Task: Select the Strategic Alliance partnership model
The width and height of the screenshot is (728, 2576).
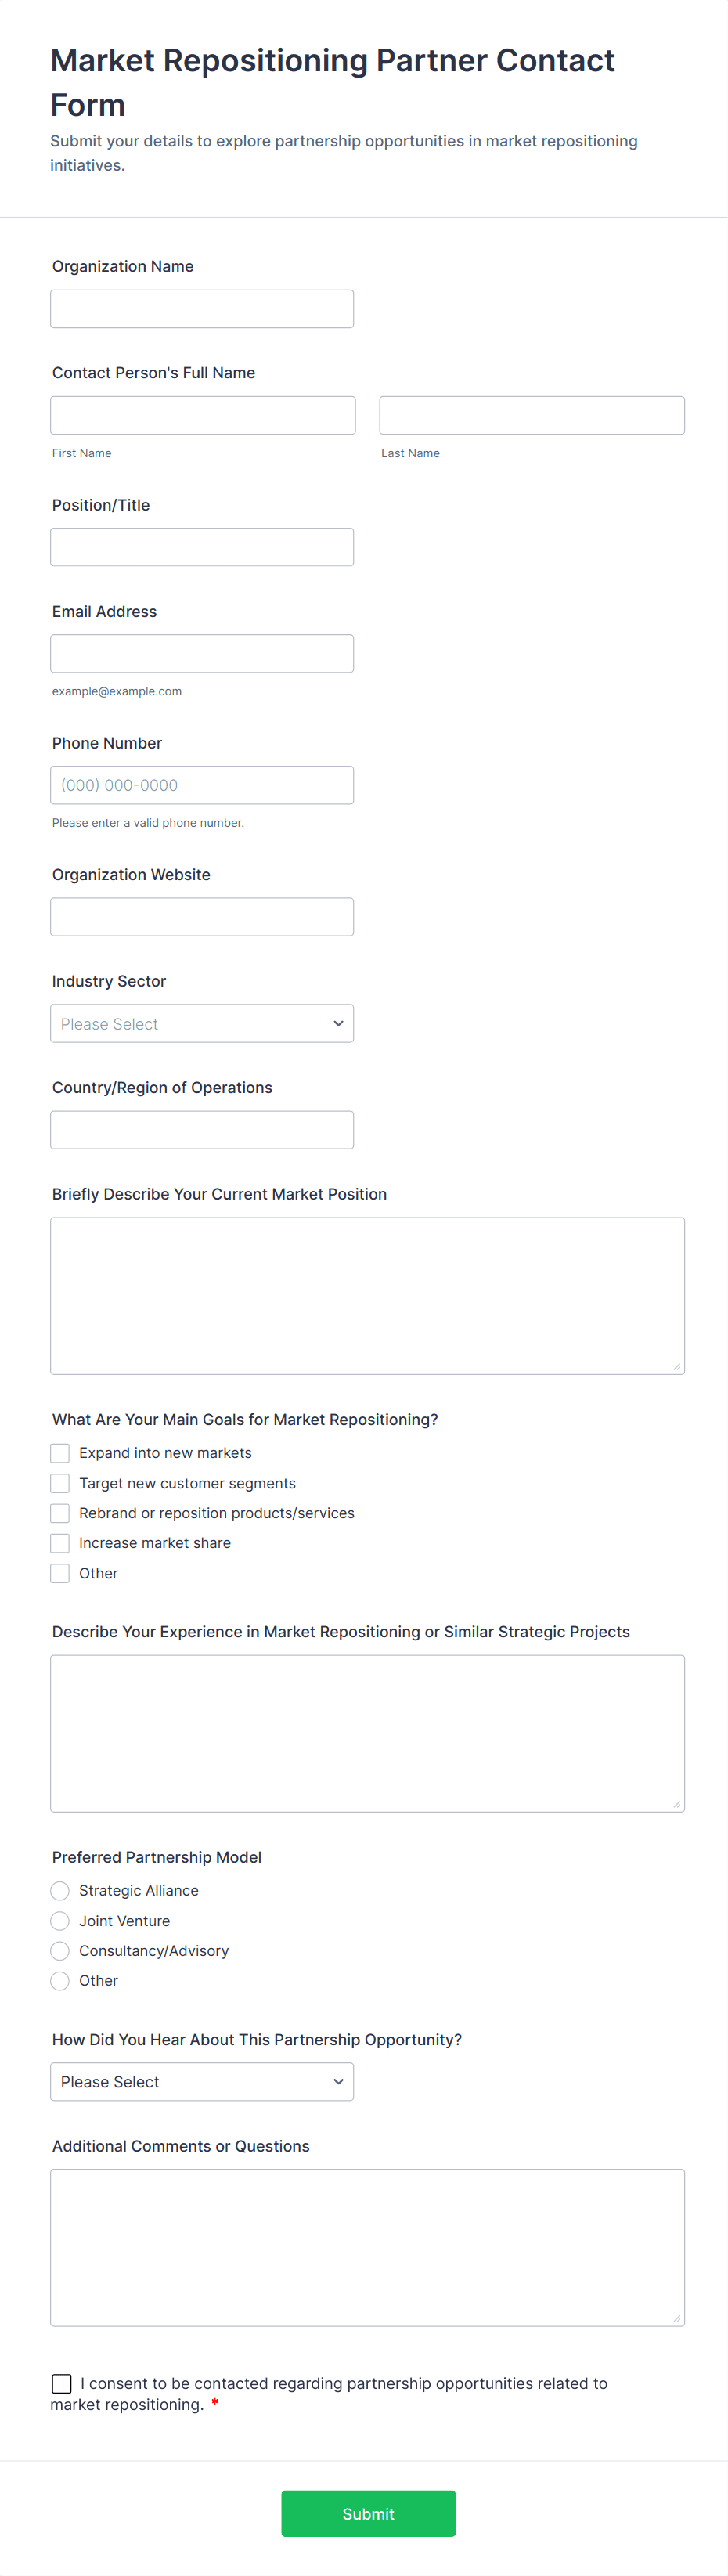Action: (x=59, y=1890)
